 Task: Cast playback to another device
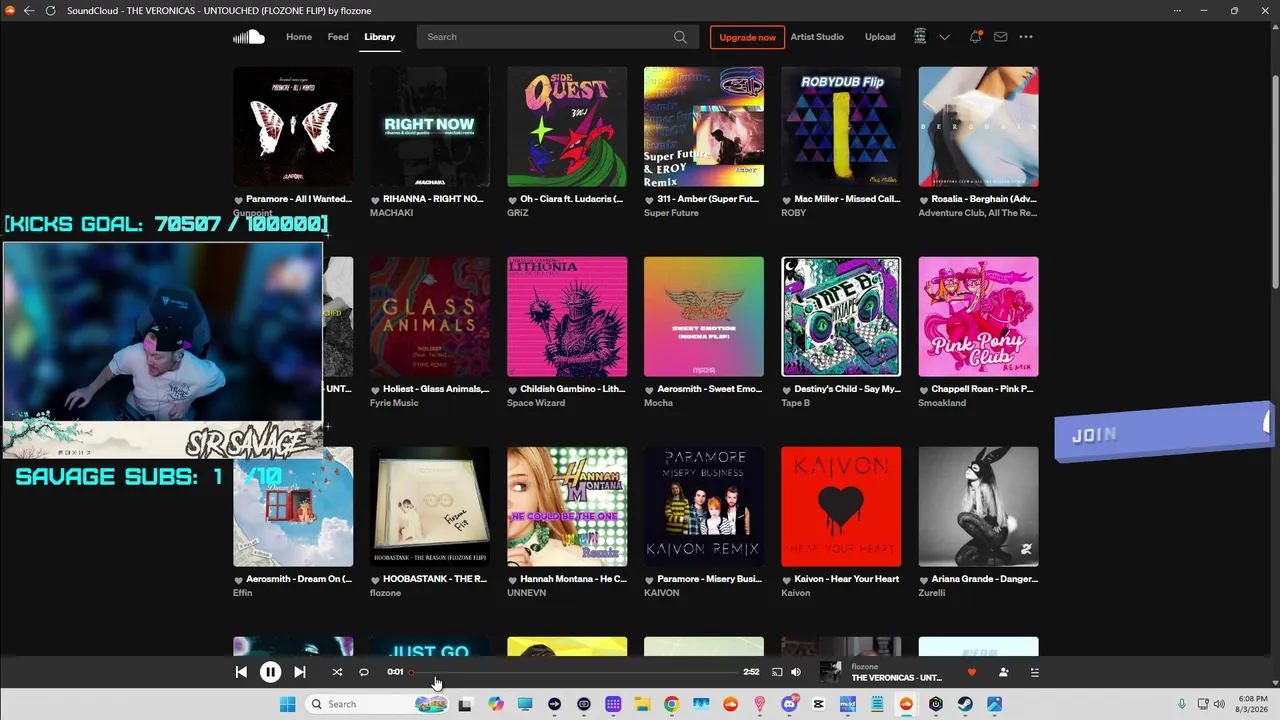click(x=777, y=672)
